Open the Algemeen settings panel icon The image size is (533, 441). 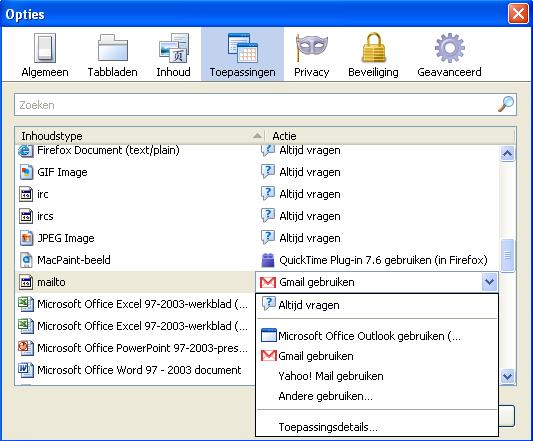click(45, 48)
